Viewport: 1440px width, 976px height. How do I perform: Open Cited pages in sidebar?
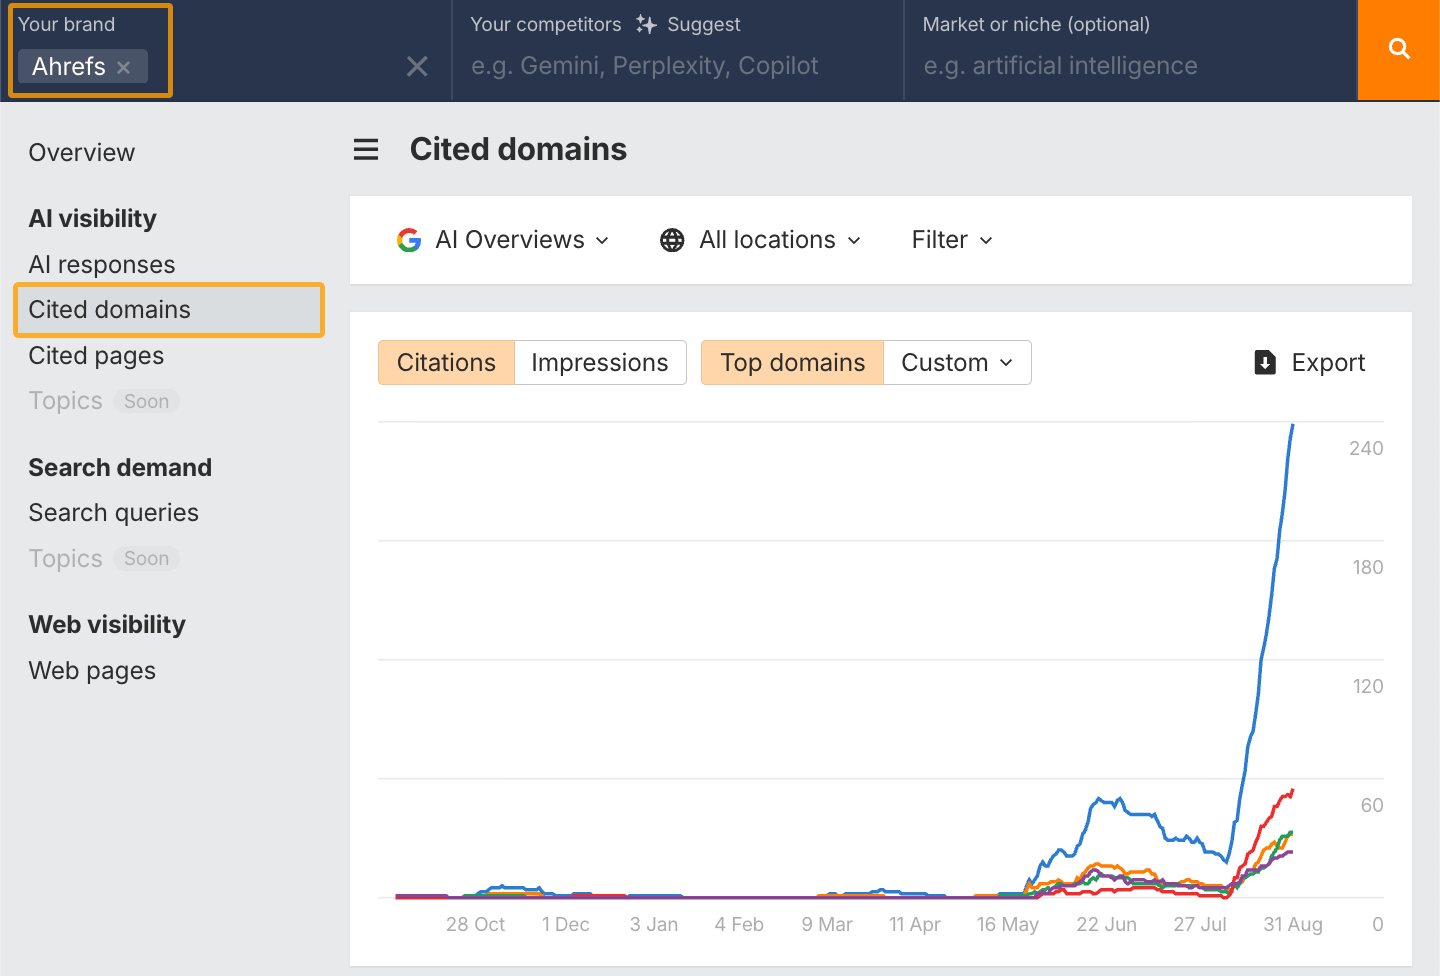(x=96, y=356)
